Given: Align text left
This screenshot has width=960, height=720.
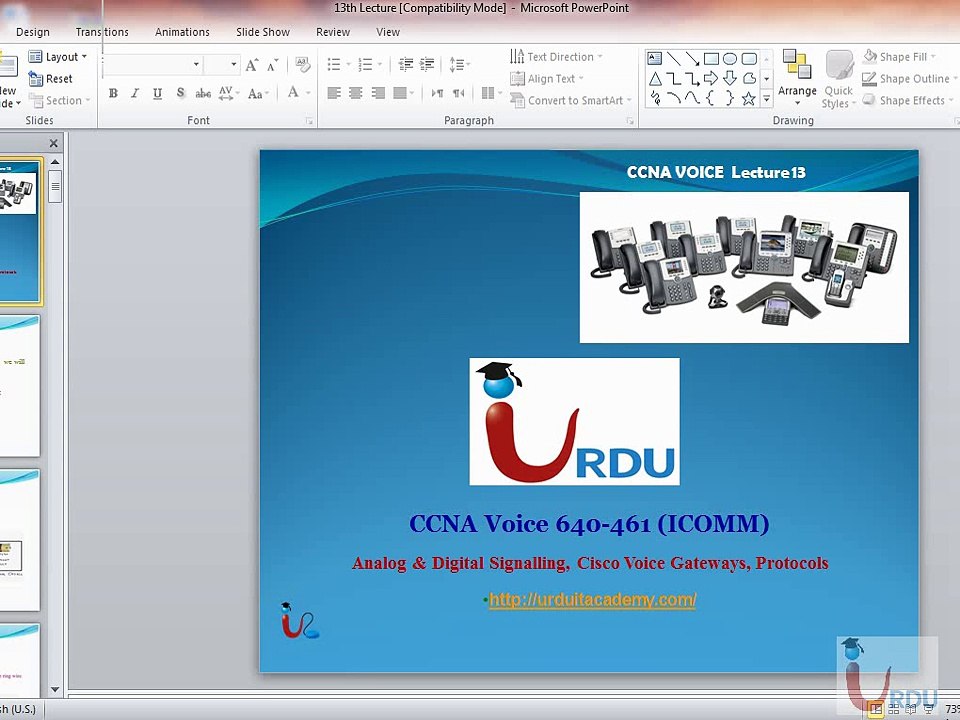Looking at the screenshot, I should [x=334, y=93].
